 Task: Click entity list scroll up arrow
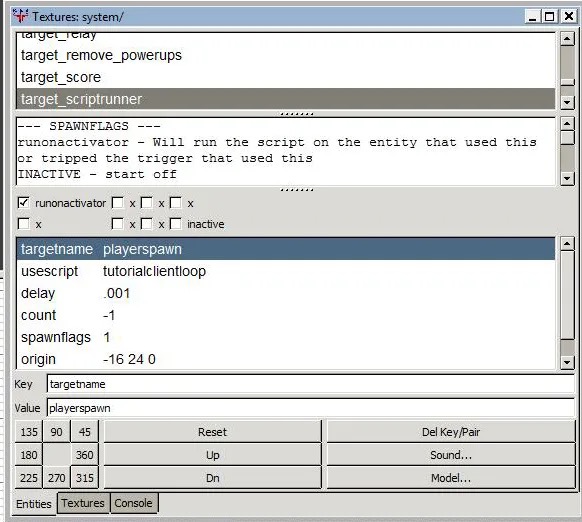pyautogui.click(x=567, y=39)
